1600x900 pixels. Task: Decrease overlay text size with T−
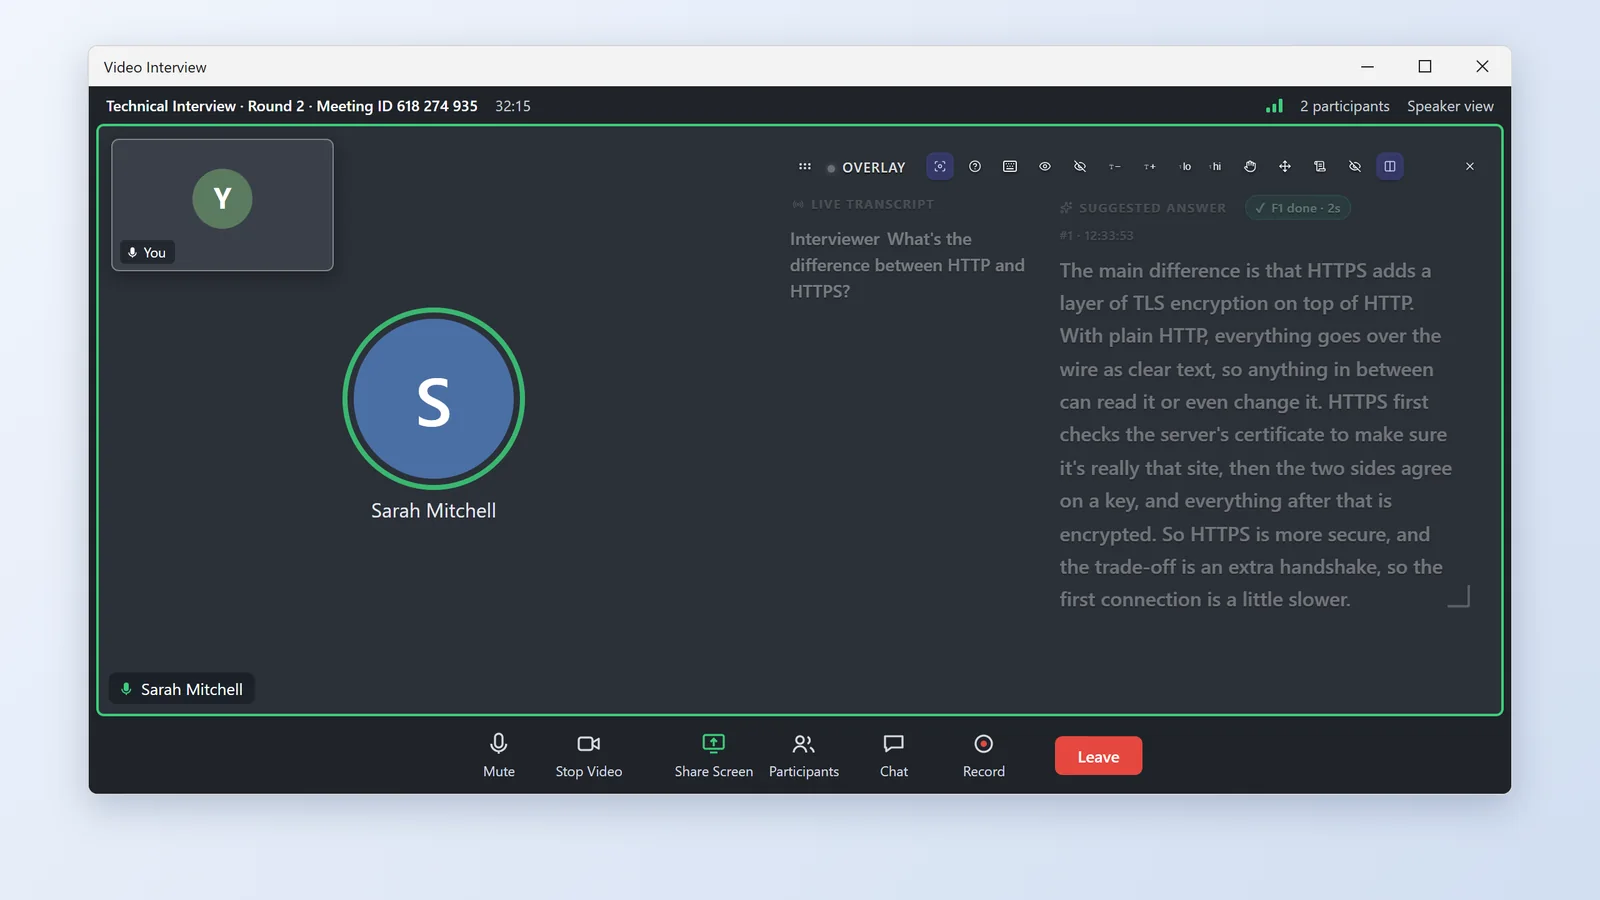point(1115,167)
